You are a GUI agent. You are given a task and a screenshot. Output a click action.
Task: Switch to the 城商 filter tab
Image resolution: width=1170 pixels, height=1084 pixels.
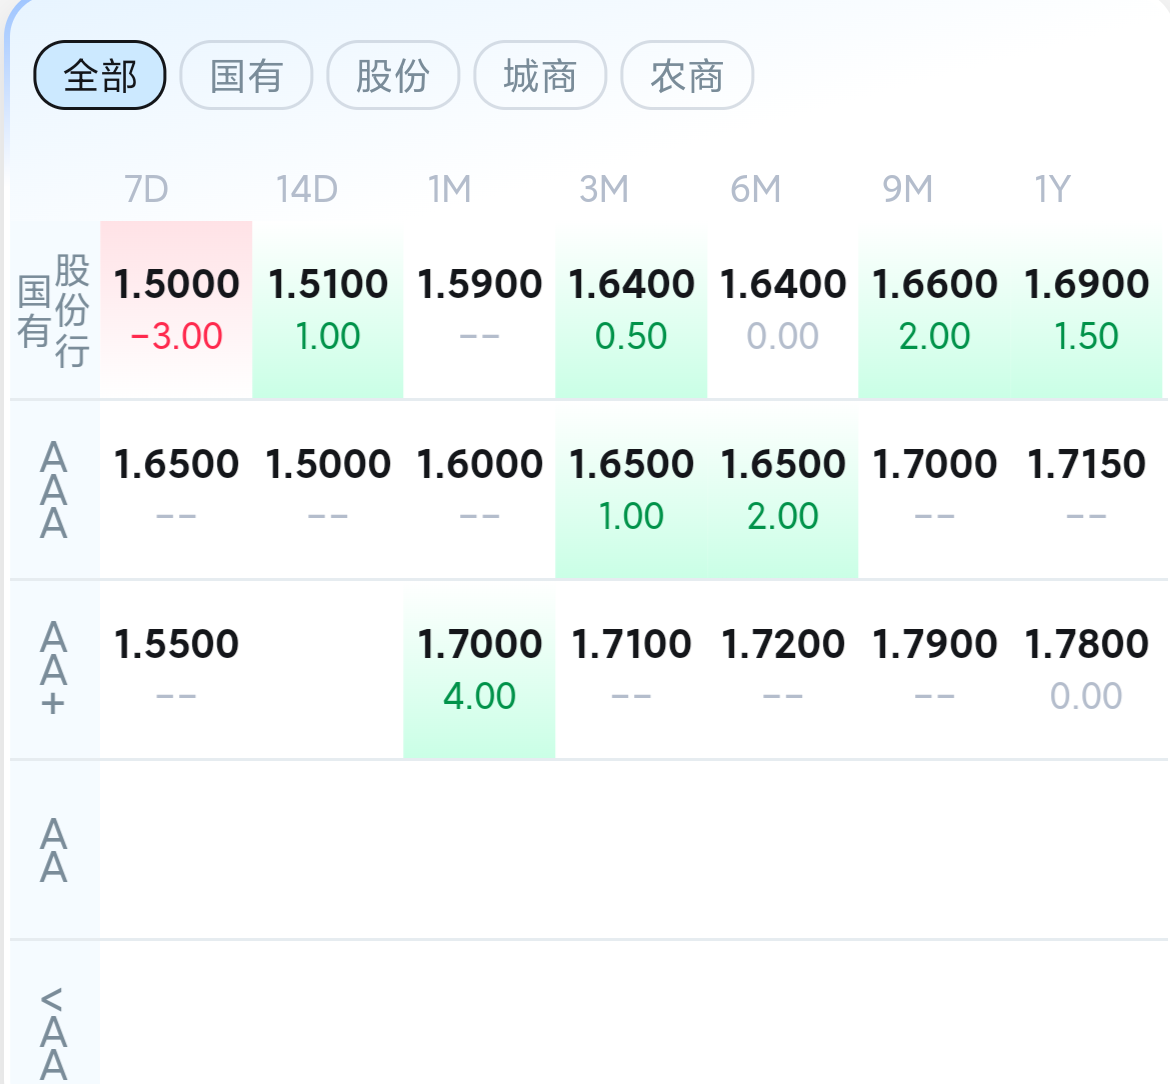540,75
